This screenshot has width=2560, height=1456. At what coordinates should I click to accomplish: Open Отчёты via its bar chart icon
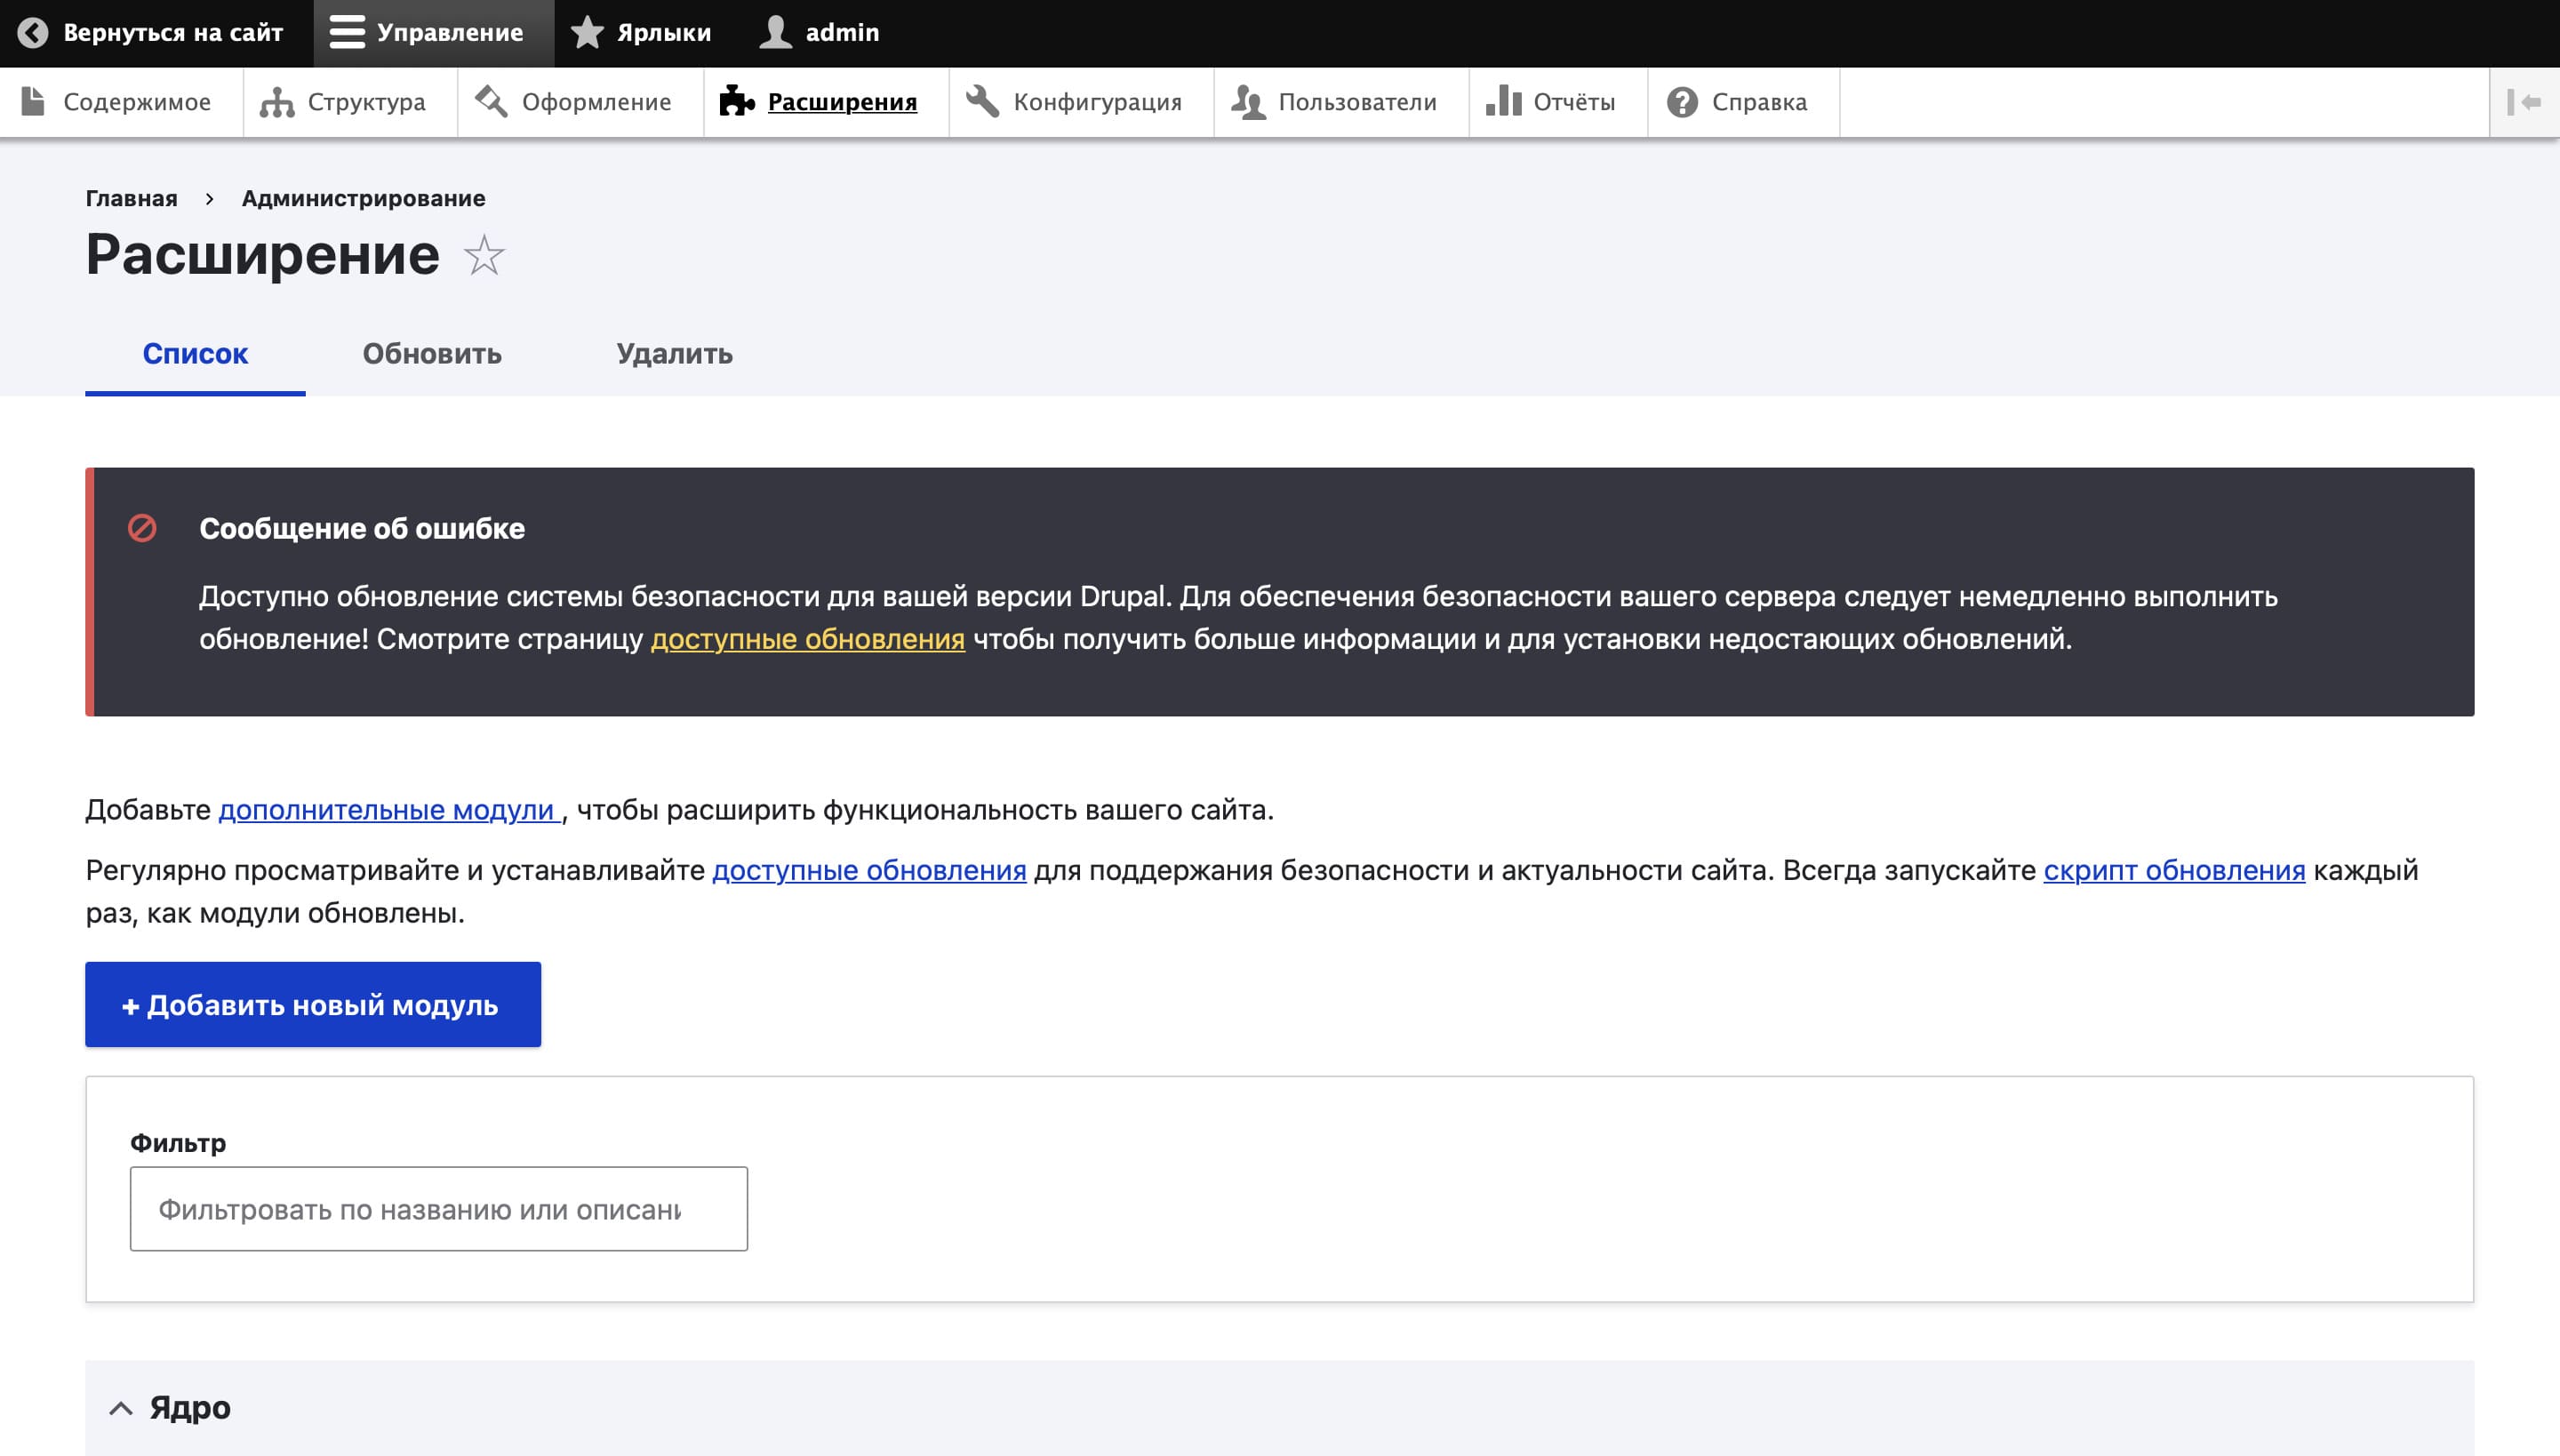click(1503, 102)
